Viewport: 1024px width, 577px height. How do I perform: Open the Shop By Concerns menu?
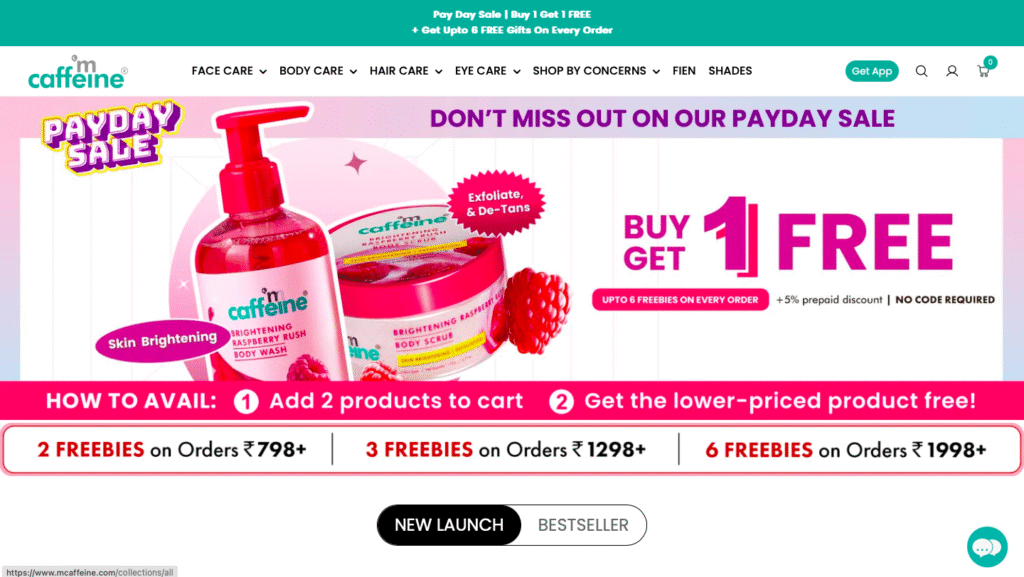click(x=596, y=70)
